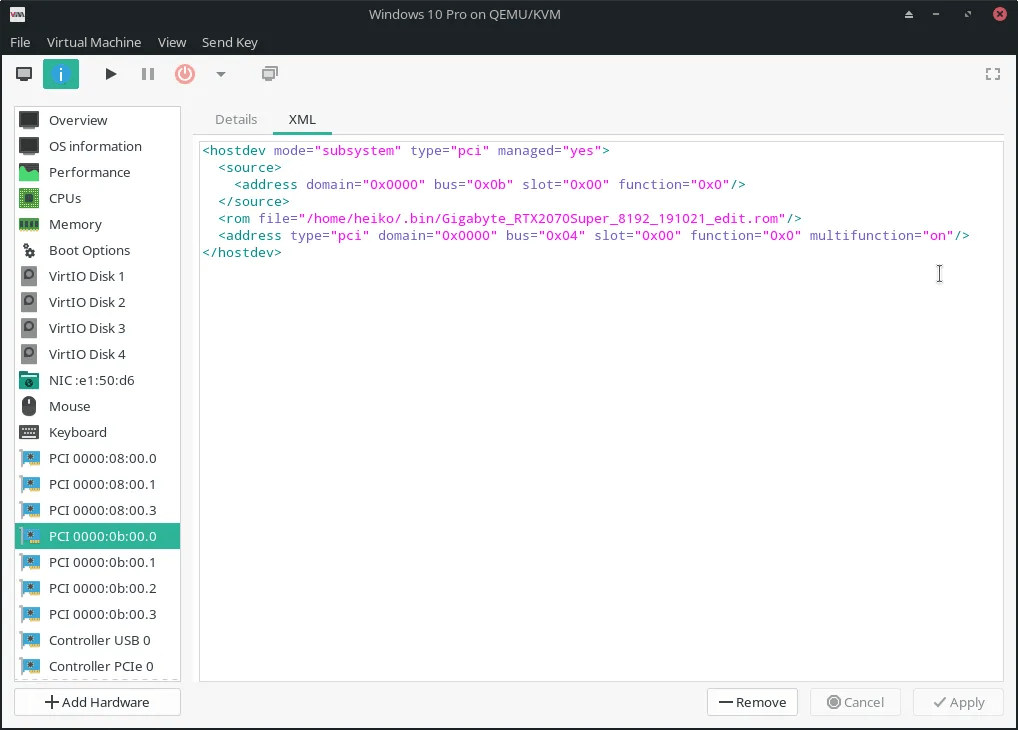Select PCI 0000:0b:00.1 card icon
Screen dimensions: 1018x730
click(30, 562)
